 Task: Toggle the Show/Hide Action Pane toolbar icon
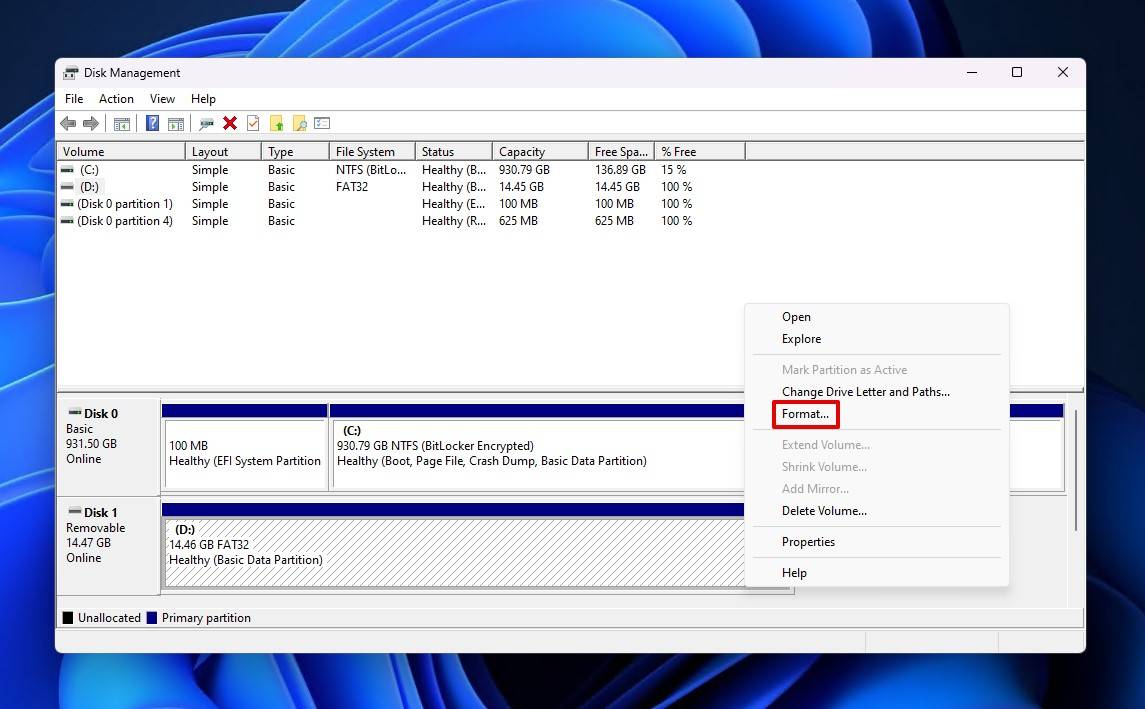(x=176, y=123)
